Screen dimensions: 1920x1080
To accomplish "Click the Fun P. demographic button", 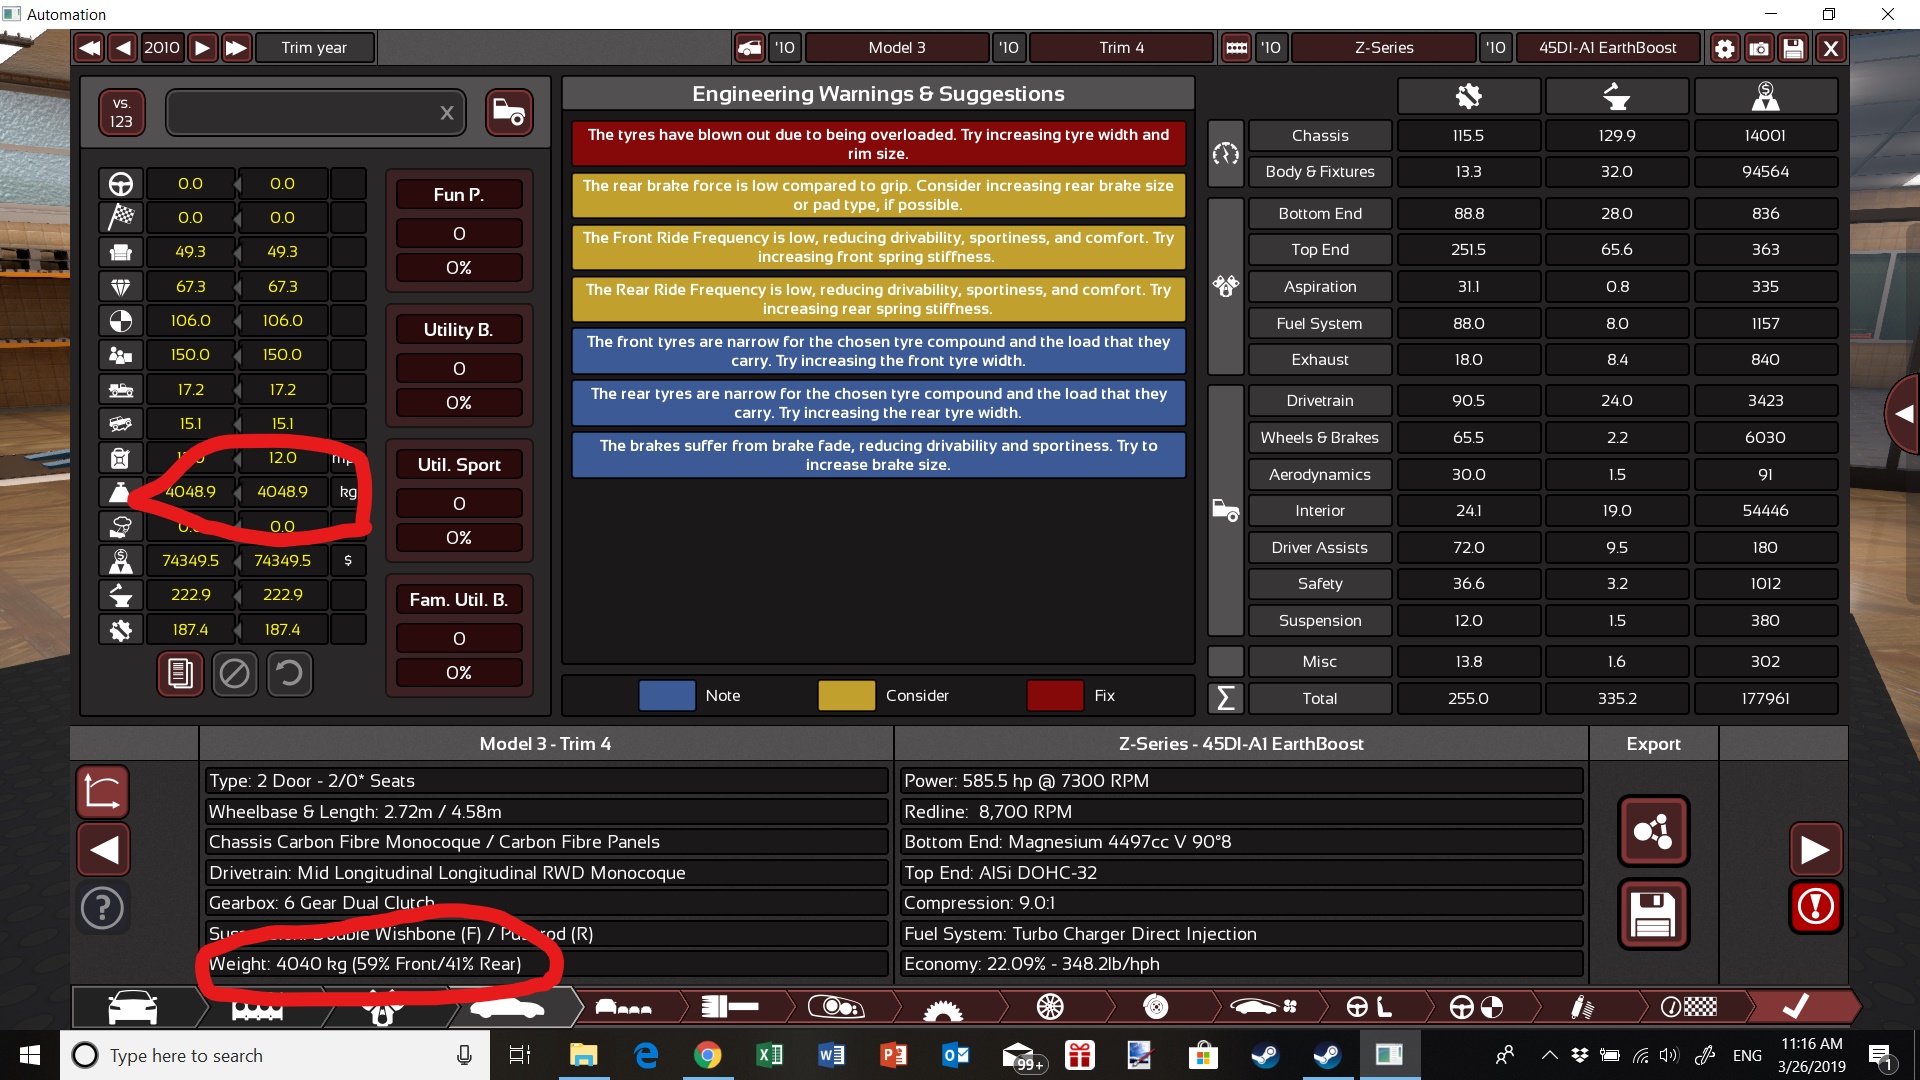I will click(459, 195).
